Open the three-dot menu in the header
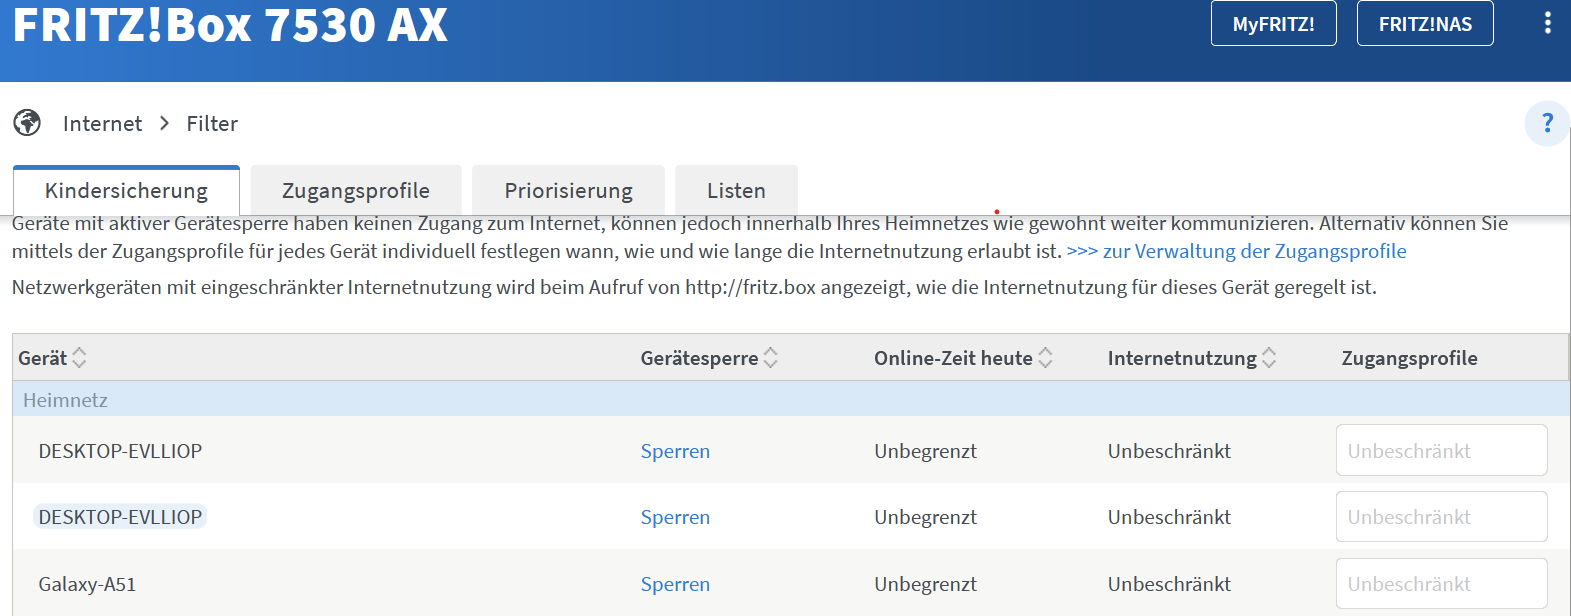 pyautogui.click(x=1547, y=23)
